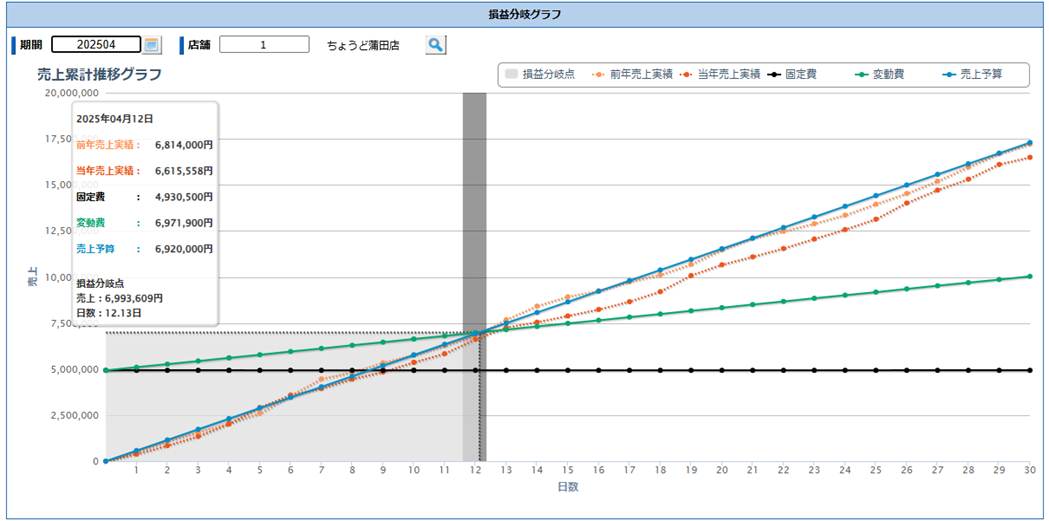Focus the 期間 input showing 202504
This screenshot has width=1049, height=521.
pyautogui.click(x=95, y=45)
